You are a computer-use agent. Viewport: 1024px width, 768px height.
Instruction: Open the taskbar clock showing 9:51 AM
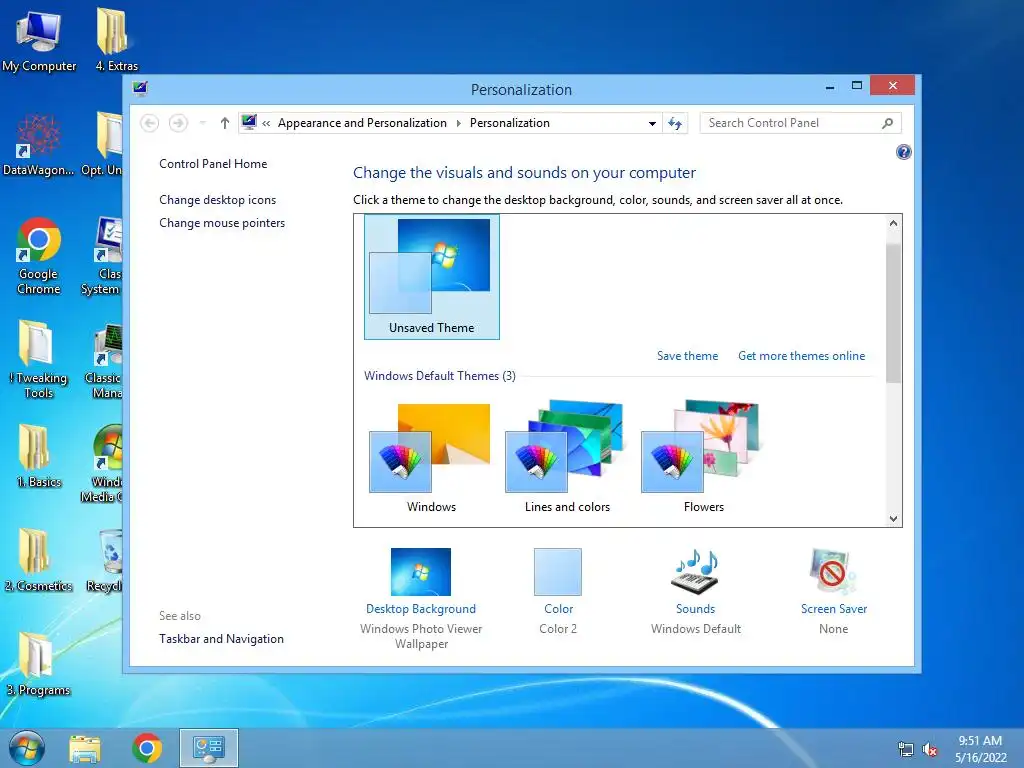pyautogui.click(x=980, y=749)
